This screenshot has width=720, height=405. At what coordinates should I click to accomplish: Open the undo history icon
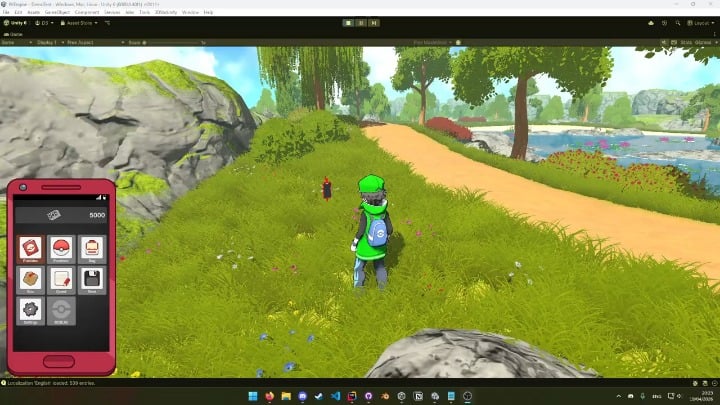pyautogui.click(x=664, y=23)
